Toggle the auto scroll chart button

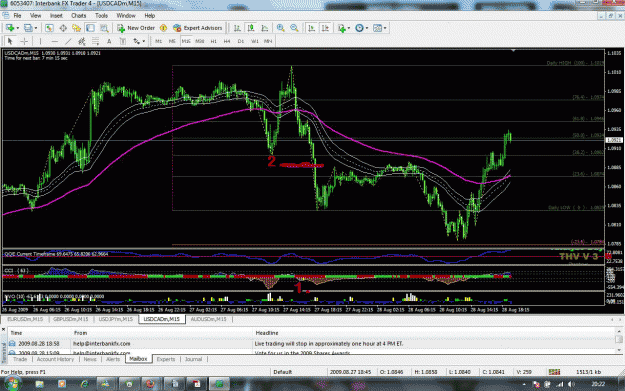pos(311,28)
